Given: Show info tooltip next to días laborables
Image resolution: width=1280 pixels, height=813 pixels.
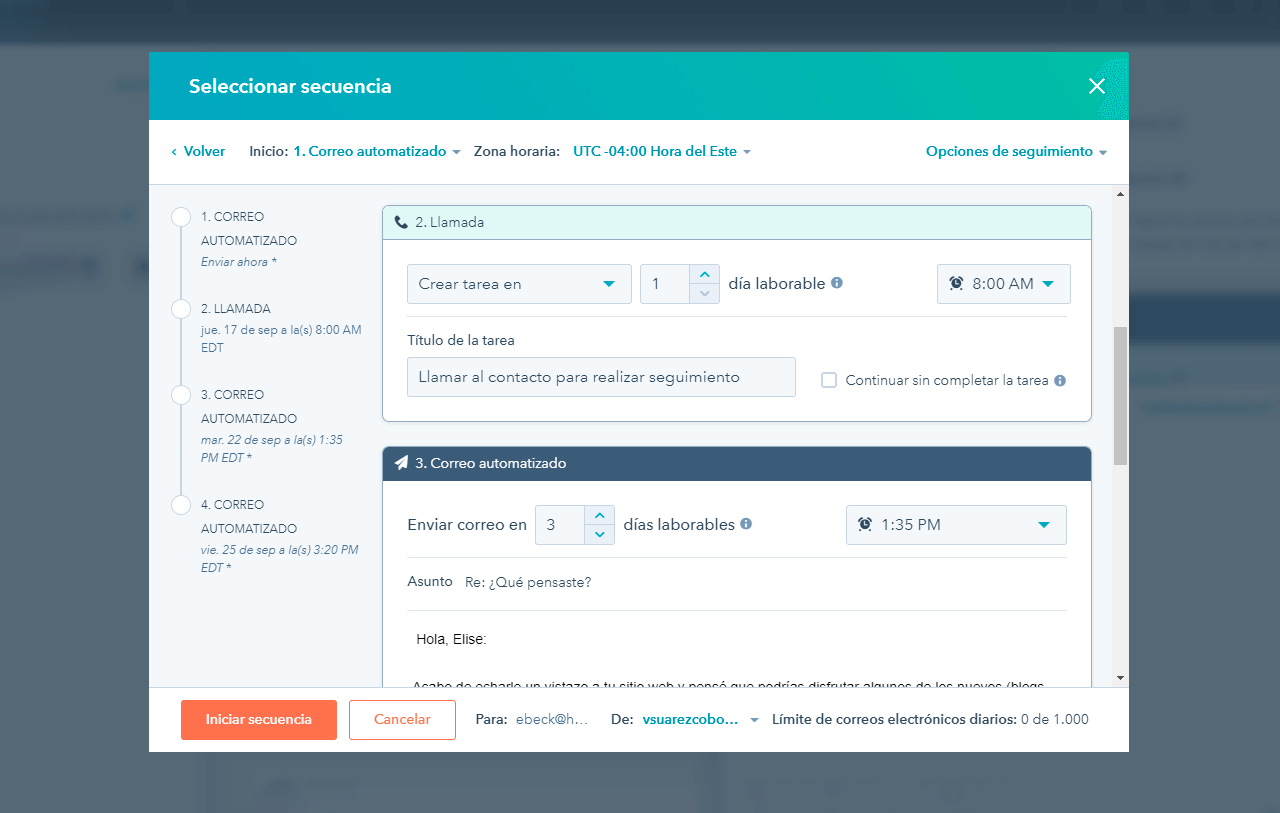Looking at the screenshot, I should coord(746,524).
